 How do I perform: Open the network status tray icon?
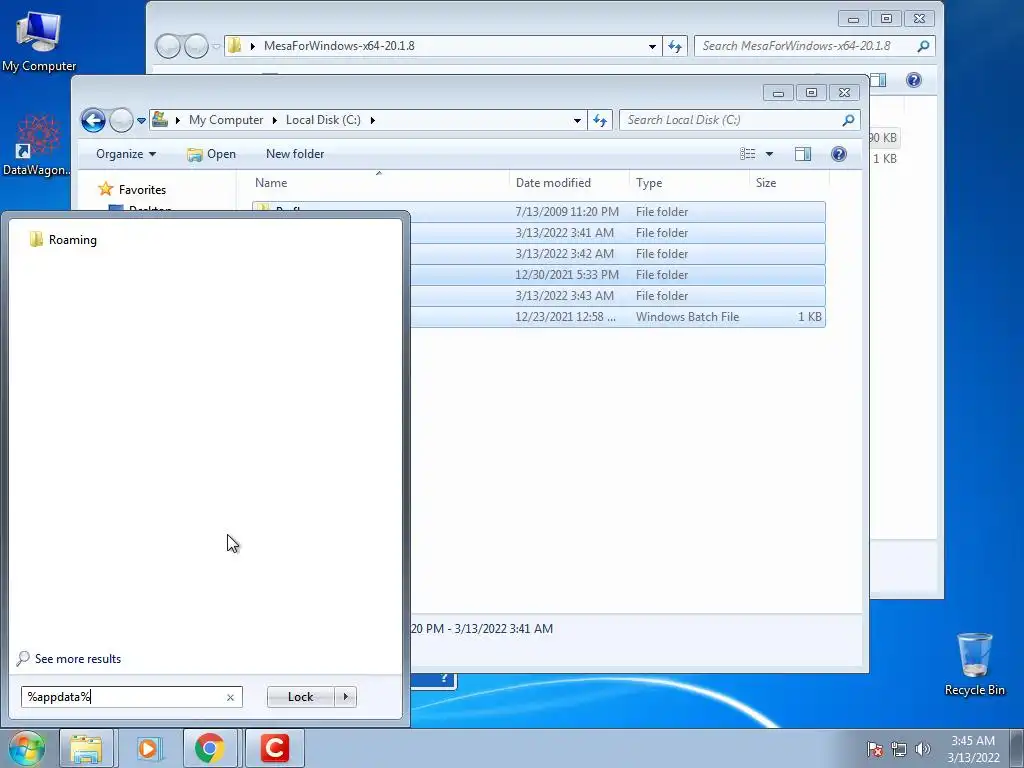click(x=899, y=749)
